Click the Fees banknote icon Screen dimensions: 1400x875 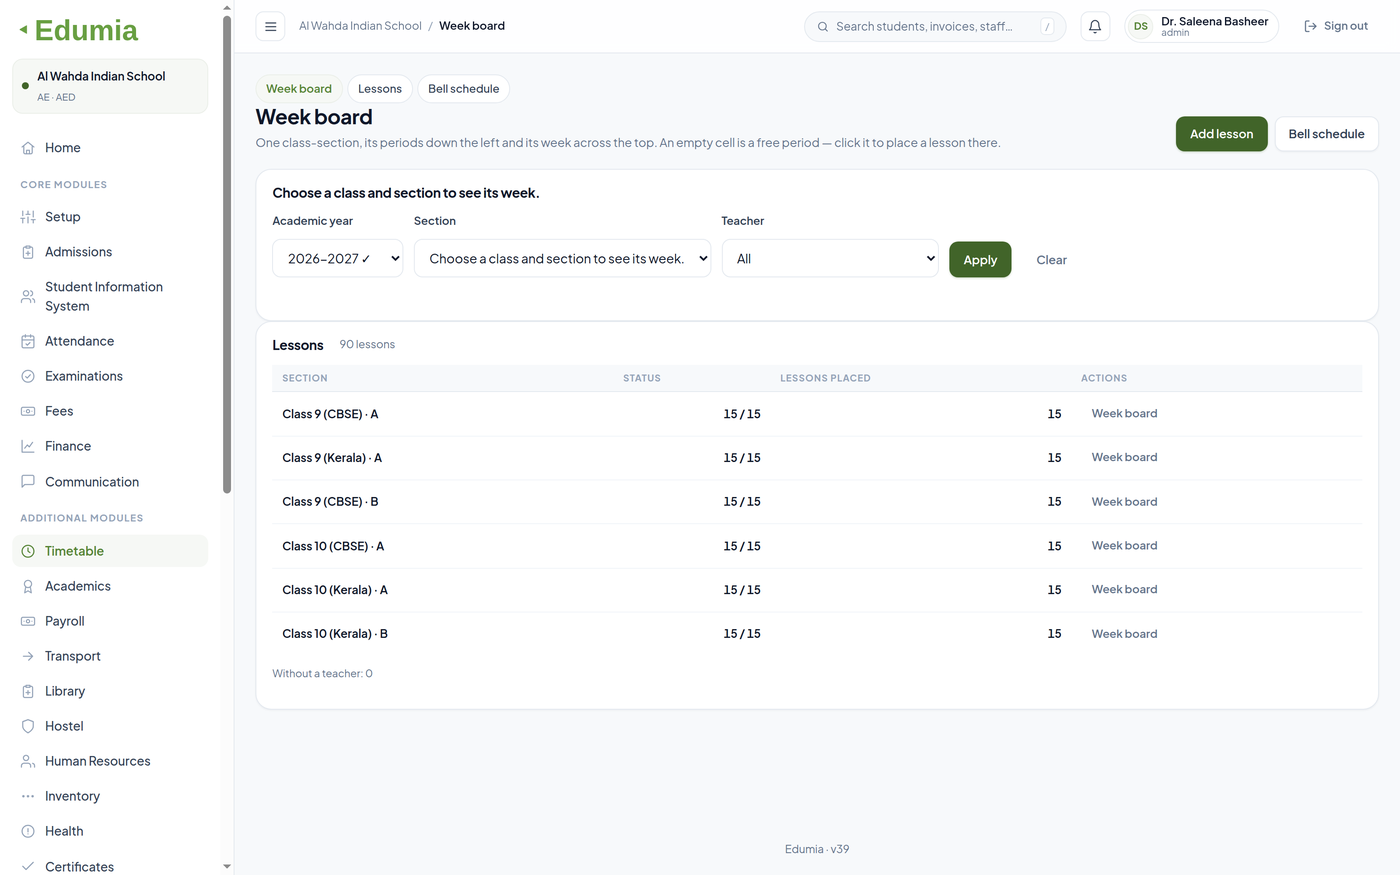(x=28, y=411)
